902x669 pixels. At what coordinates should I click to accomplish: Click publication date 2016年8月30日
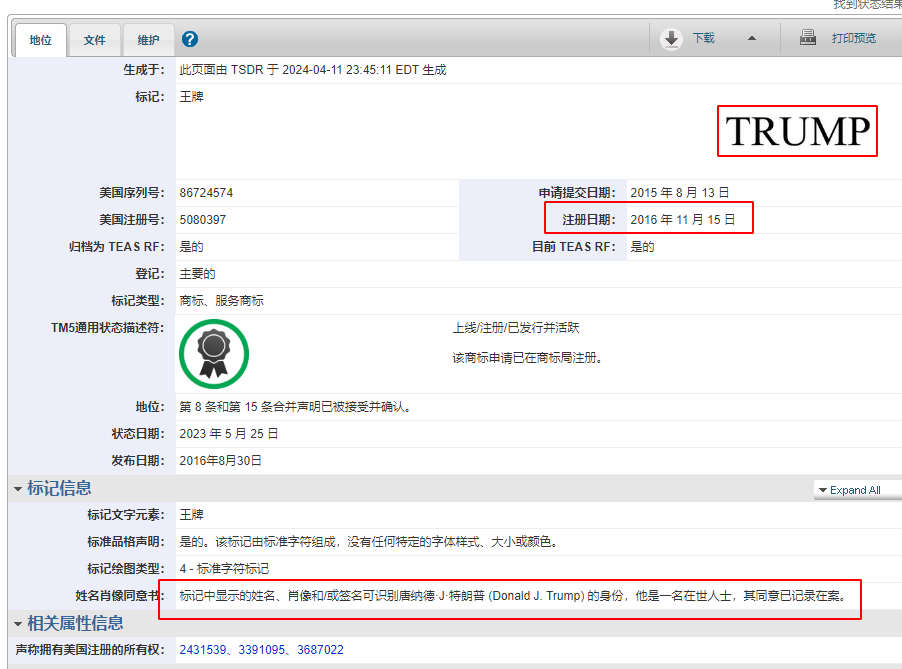[x=220, y=461]
